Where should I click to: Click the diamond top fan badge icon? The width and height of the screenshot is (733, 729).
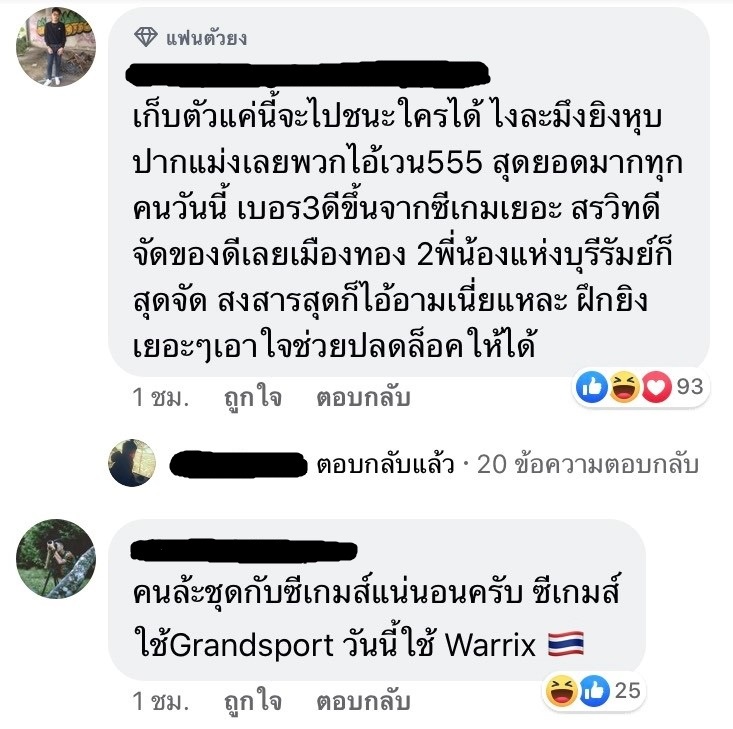tap(145, 36)
